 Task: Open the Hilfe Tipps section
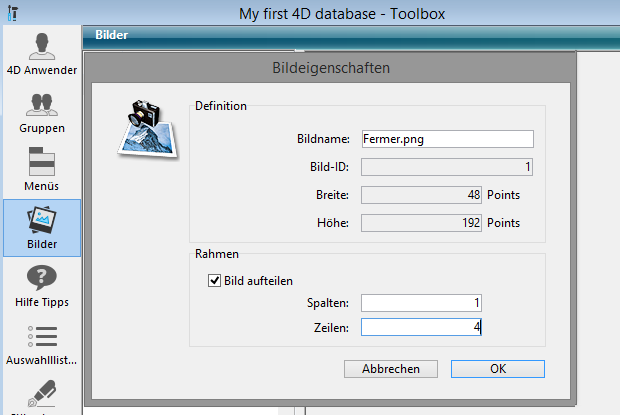(x=42, y=286)
